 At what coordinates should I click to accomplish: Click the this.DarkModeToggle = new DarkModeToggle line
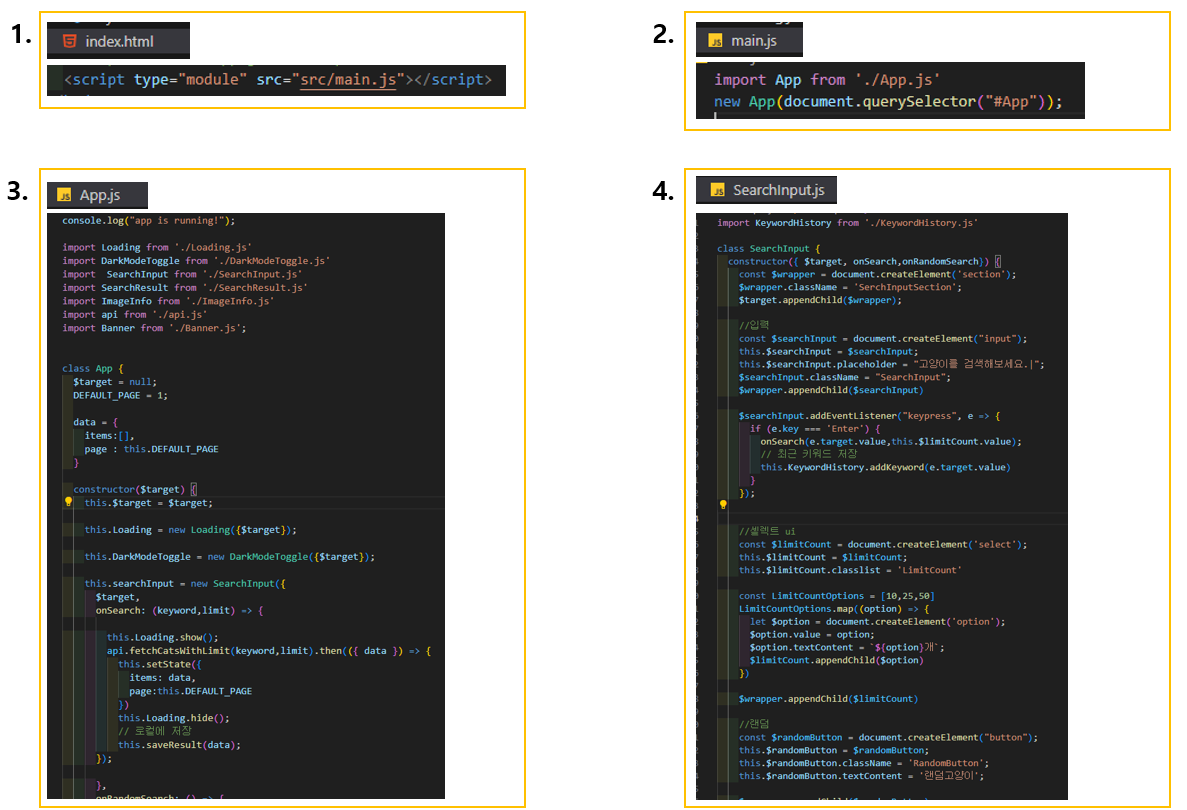229,557
